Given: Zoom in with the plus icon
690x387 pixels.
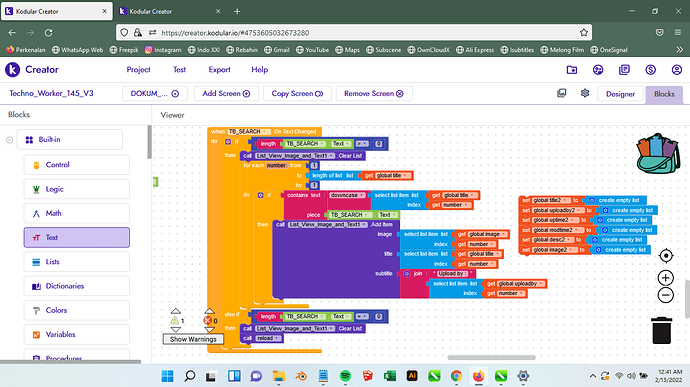Looking at the screenshot, I should coord(666,278).
